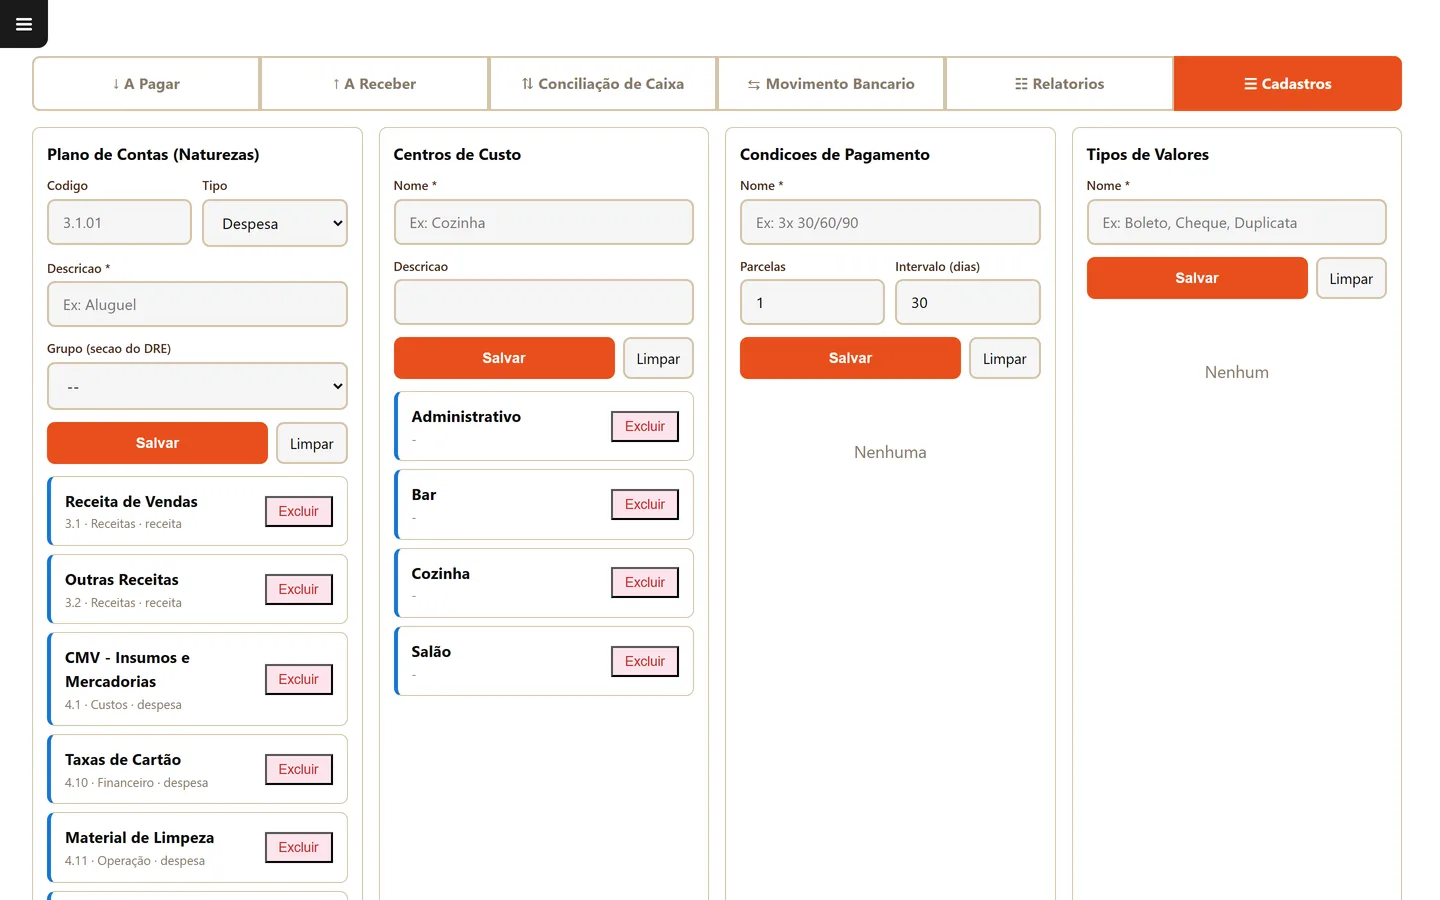The width and height of the screenshot is (1440, 900).
Task: Expand the Grupo (secao do DRE) dropdown
Action: (x=197, y=386)
